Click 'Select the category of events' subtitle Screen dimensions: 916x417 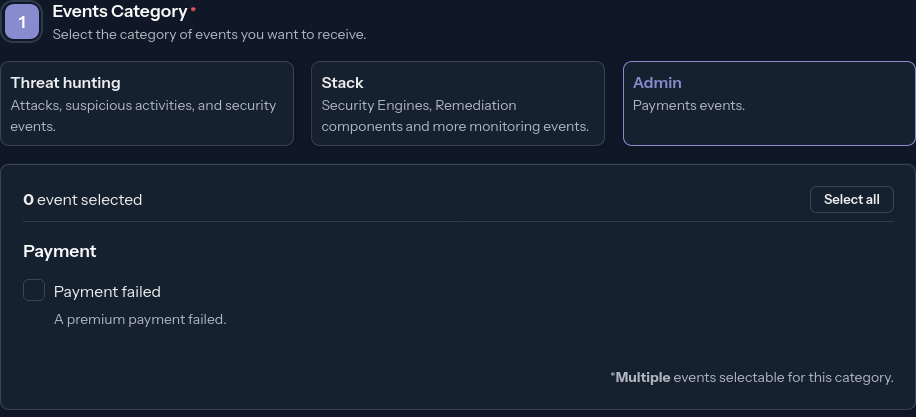tap(209, 34)
